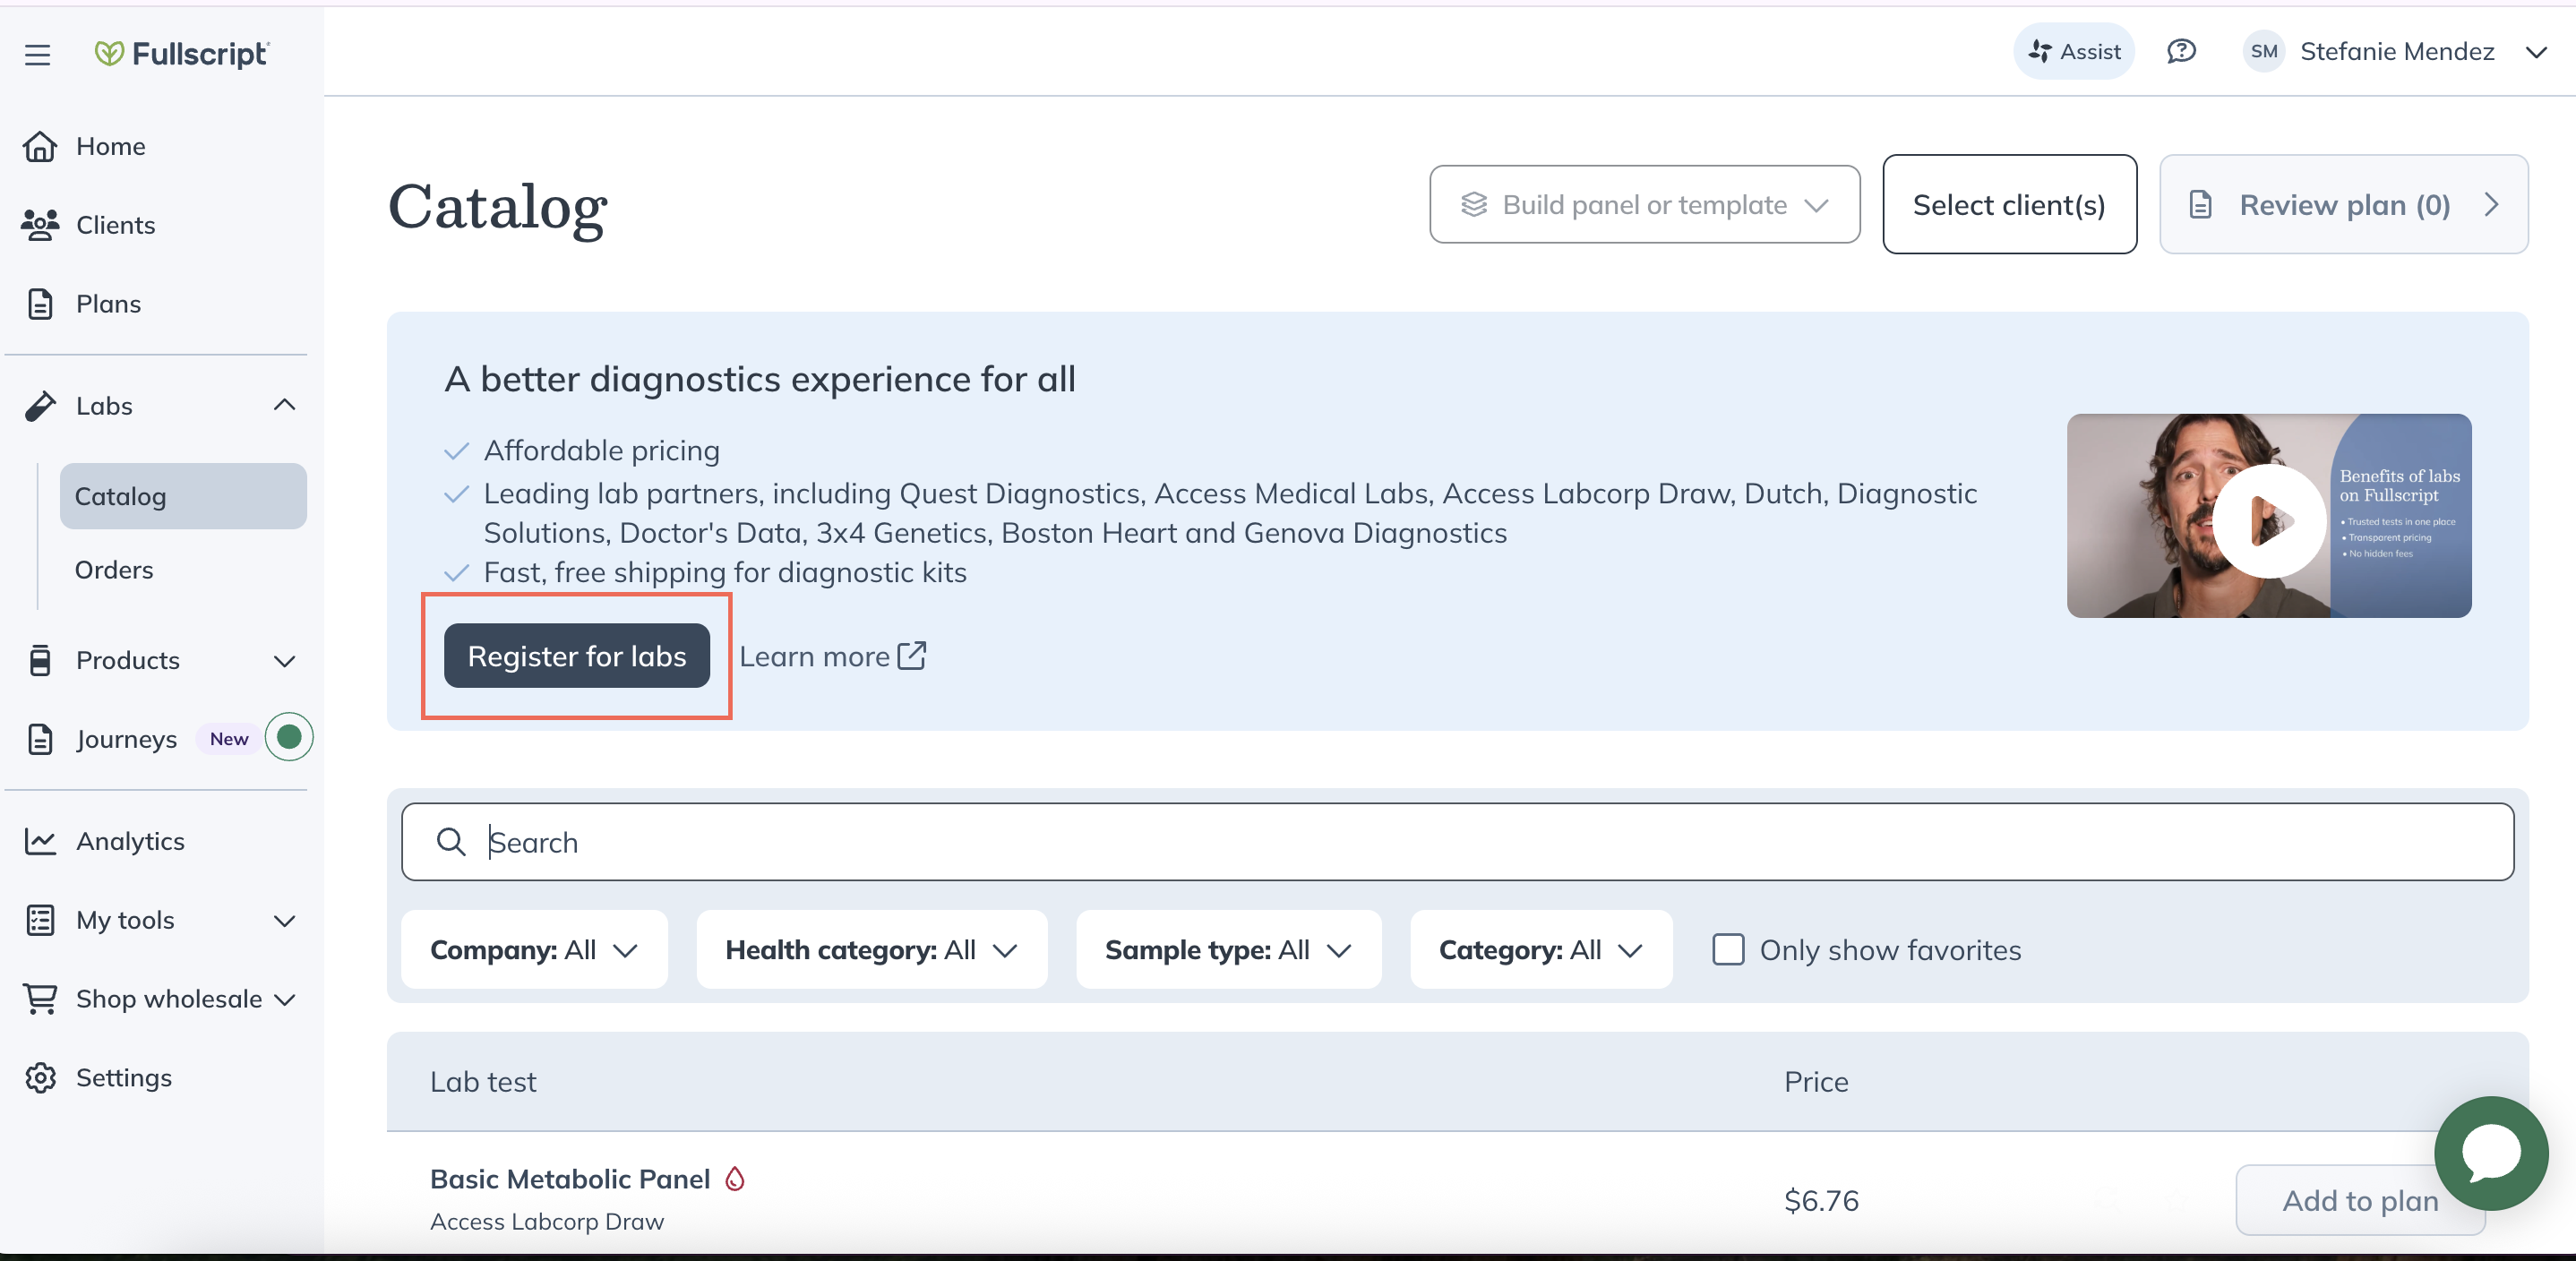Enable Only show favorites checkbox
Image resolution: width=2576 pixels, height=1261 pixels.
pos(1728,949)
